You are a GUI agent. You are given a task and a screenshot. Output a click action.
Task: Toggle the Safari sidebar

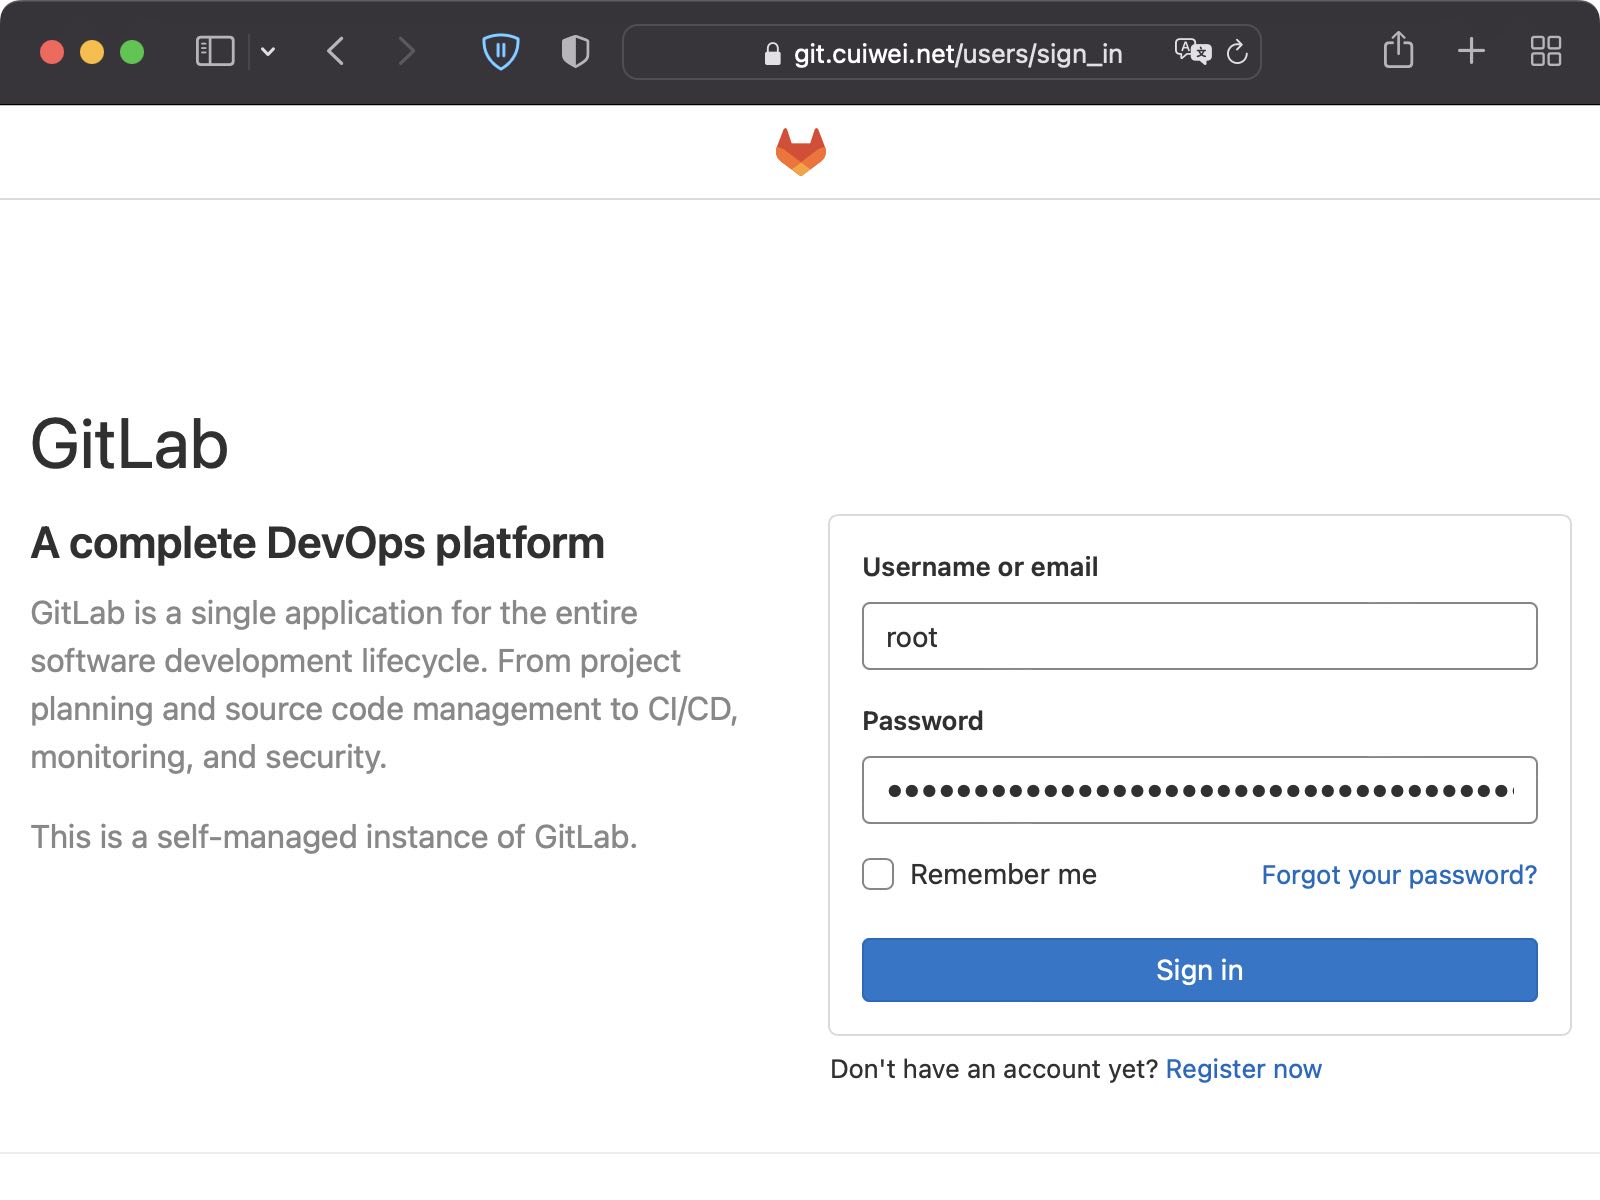tap(215, 51)
